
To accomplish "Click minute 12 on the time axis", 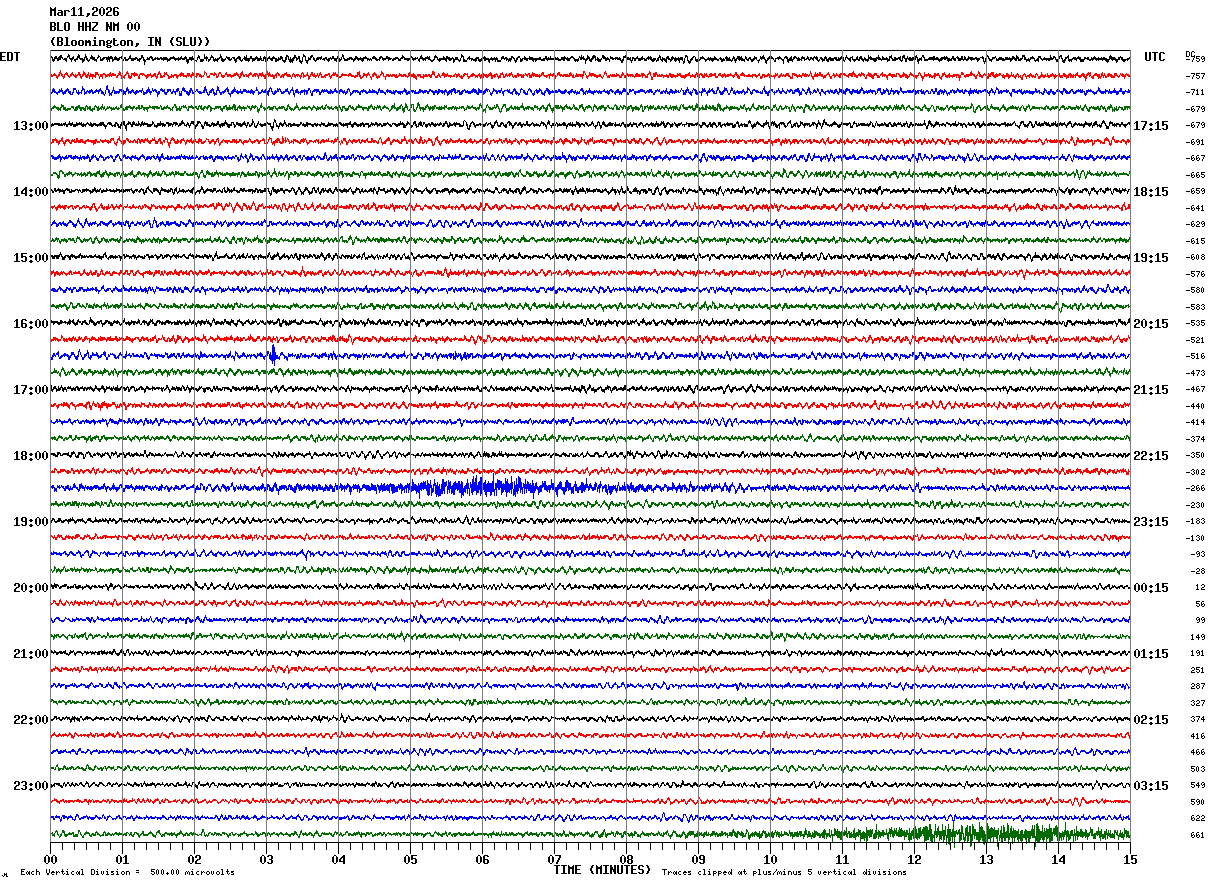I will click(x=914, y=859).
